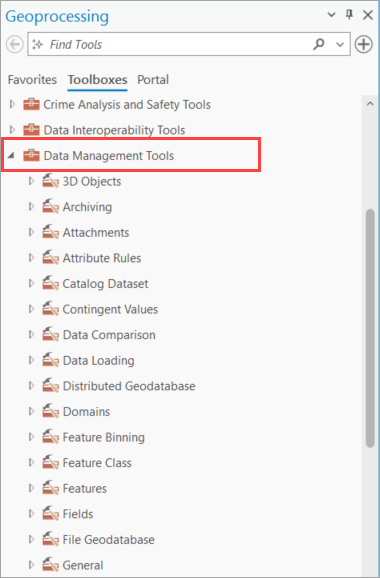380x578 pixels.
Task: Expand the Contingent Values toolset
Action: coord(31,309)
